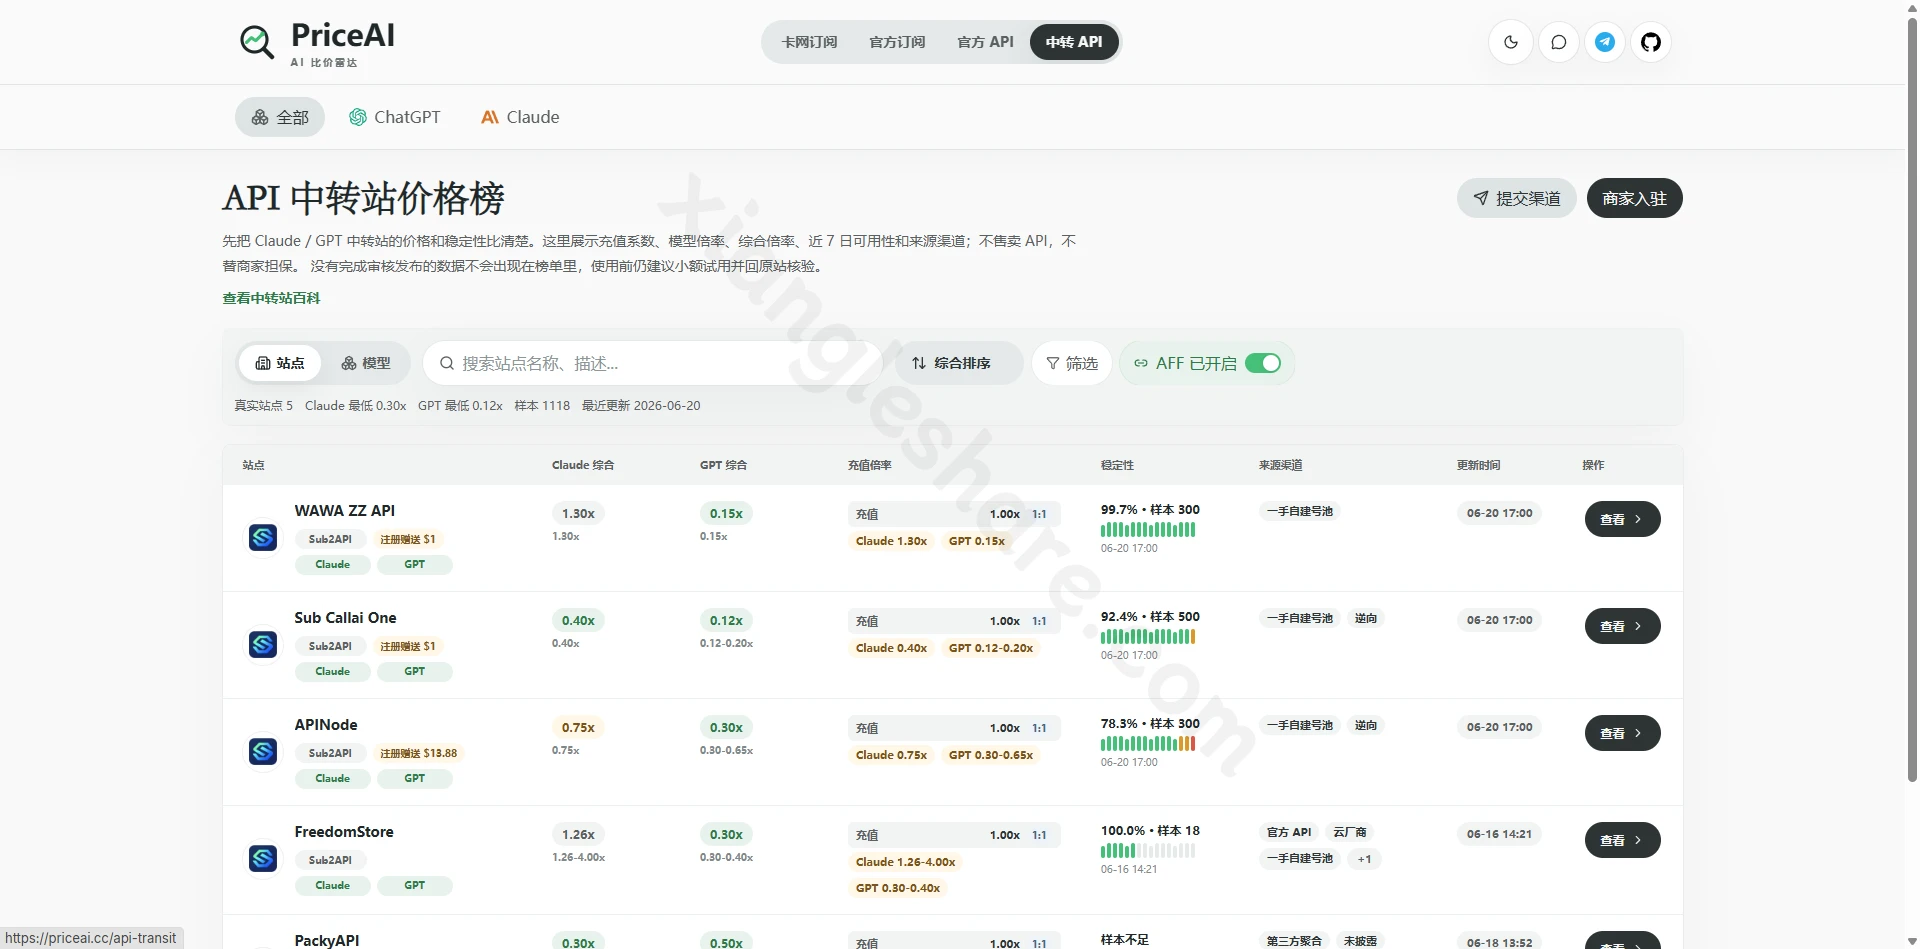Image resolution: width=1920 pixels, height=949 pixels.
Task: Click 查看 for Sub Callai One
Action: (1622, 626)
